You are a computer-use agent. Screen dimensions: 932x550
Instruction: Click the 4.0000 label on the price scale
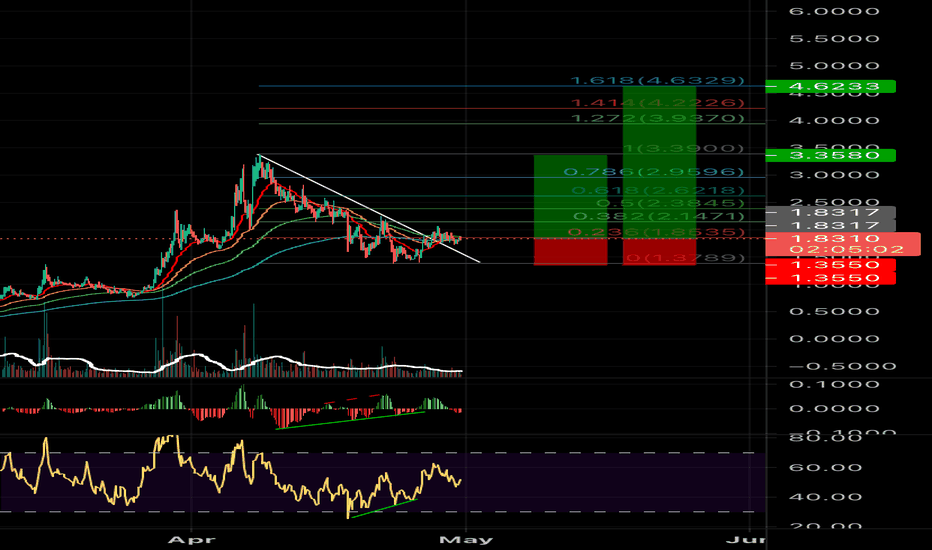(834, 121)
